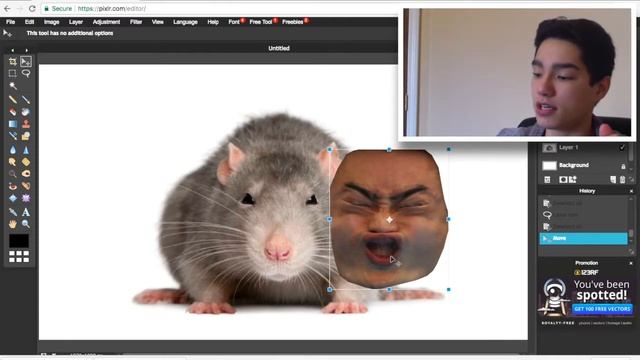The image size is (640, 360).
Task: Select the Bloat tool
Action: (13, 198)
